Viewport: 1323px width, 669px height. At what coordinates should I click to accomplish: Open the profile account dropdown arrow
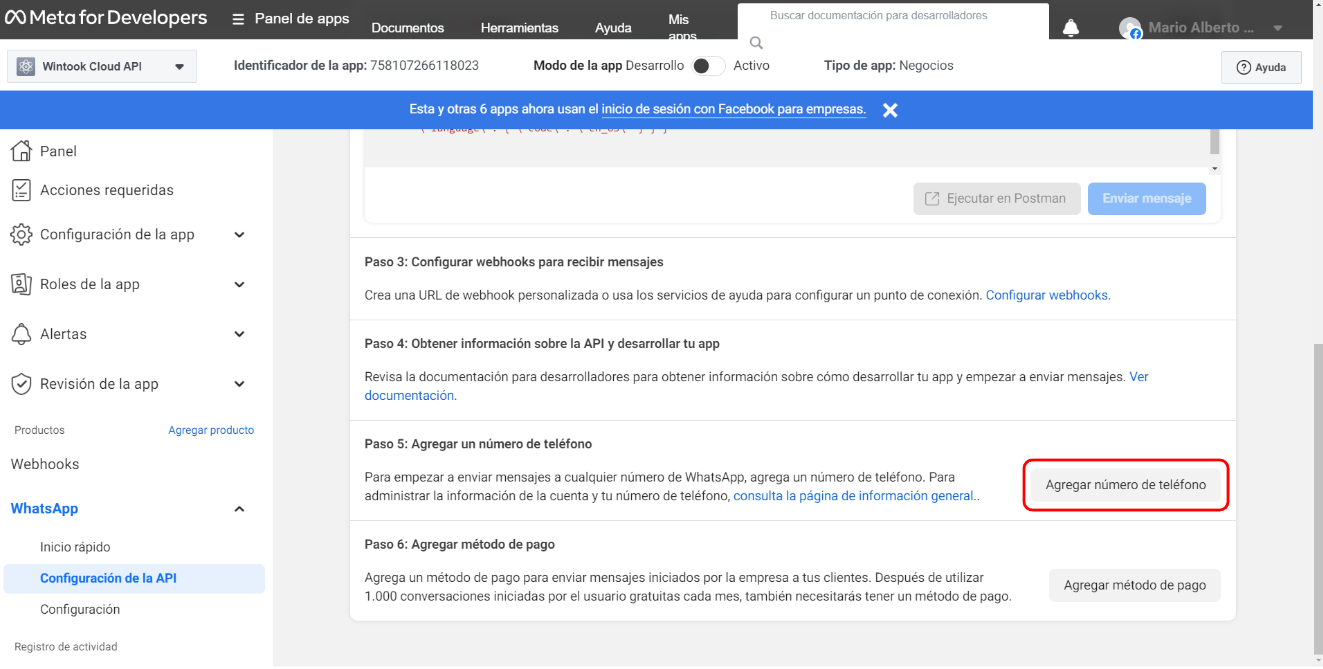[x=1278, y=28]
